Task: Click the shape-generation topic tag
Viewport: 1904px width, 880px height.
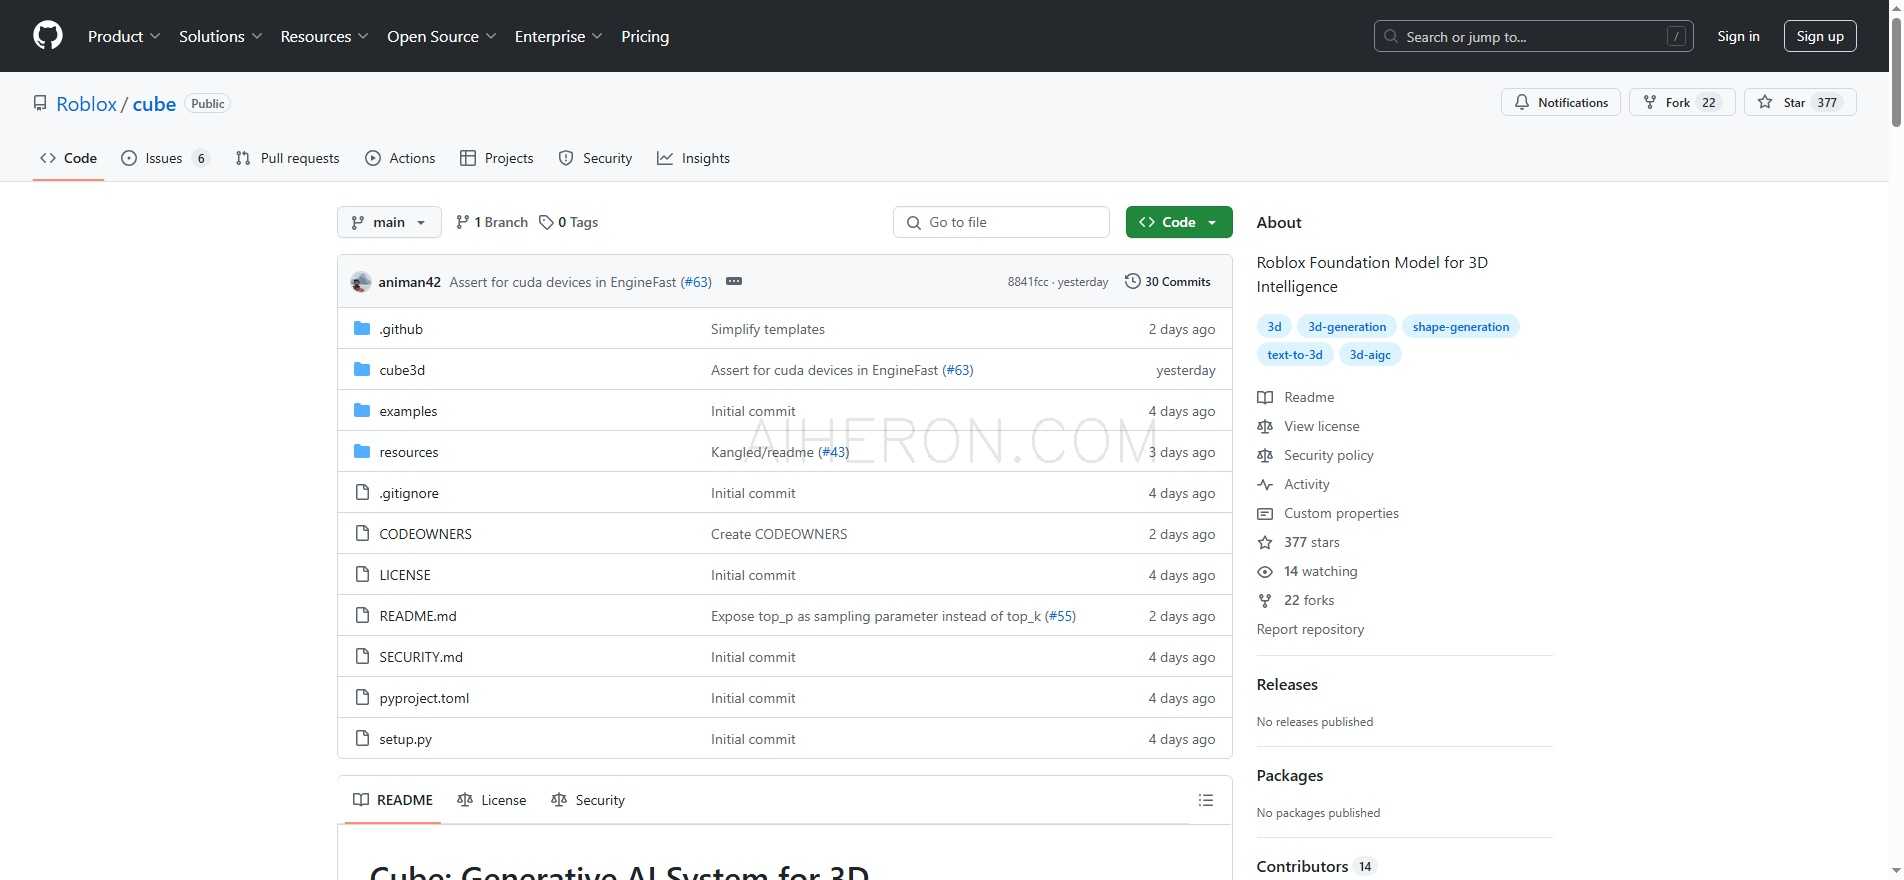Action: click(1461, 326)
